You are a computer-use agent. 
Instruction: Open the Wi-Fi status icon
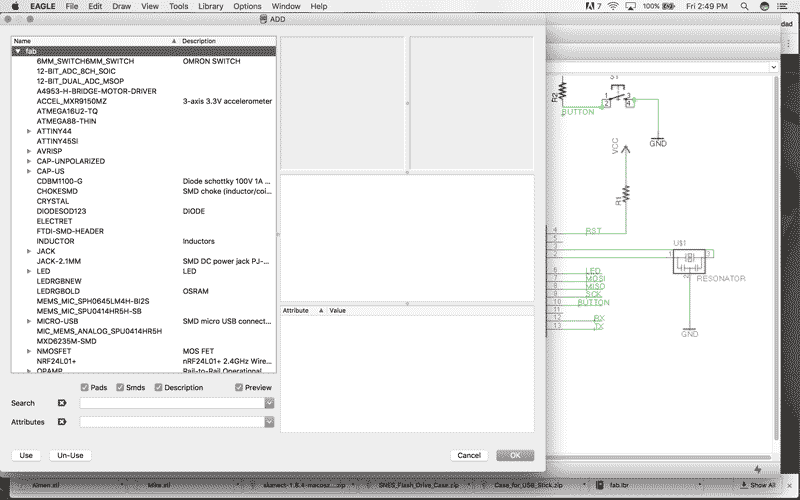[613, 6]
